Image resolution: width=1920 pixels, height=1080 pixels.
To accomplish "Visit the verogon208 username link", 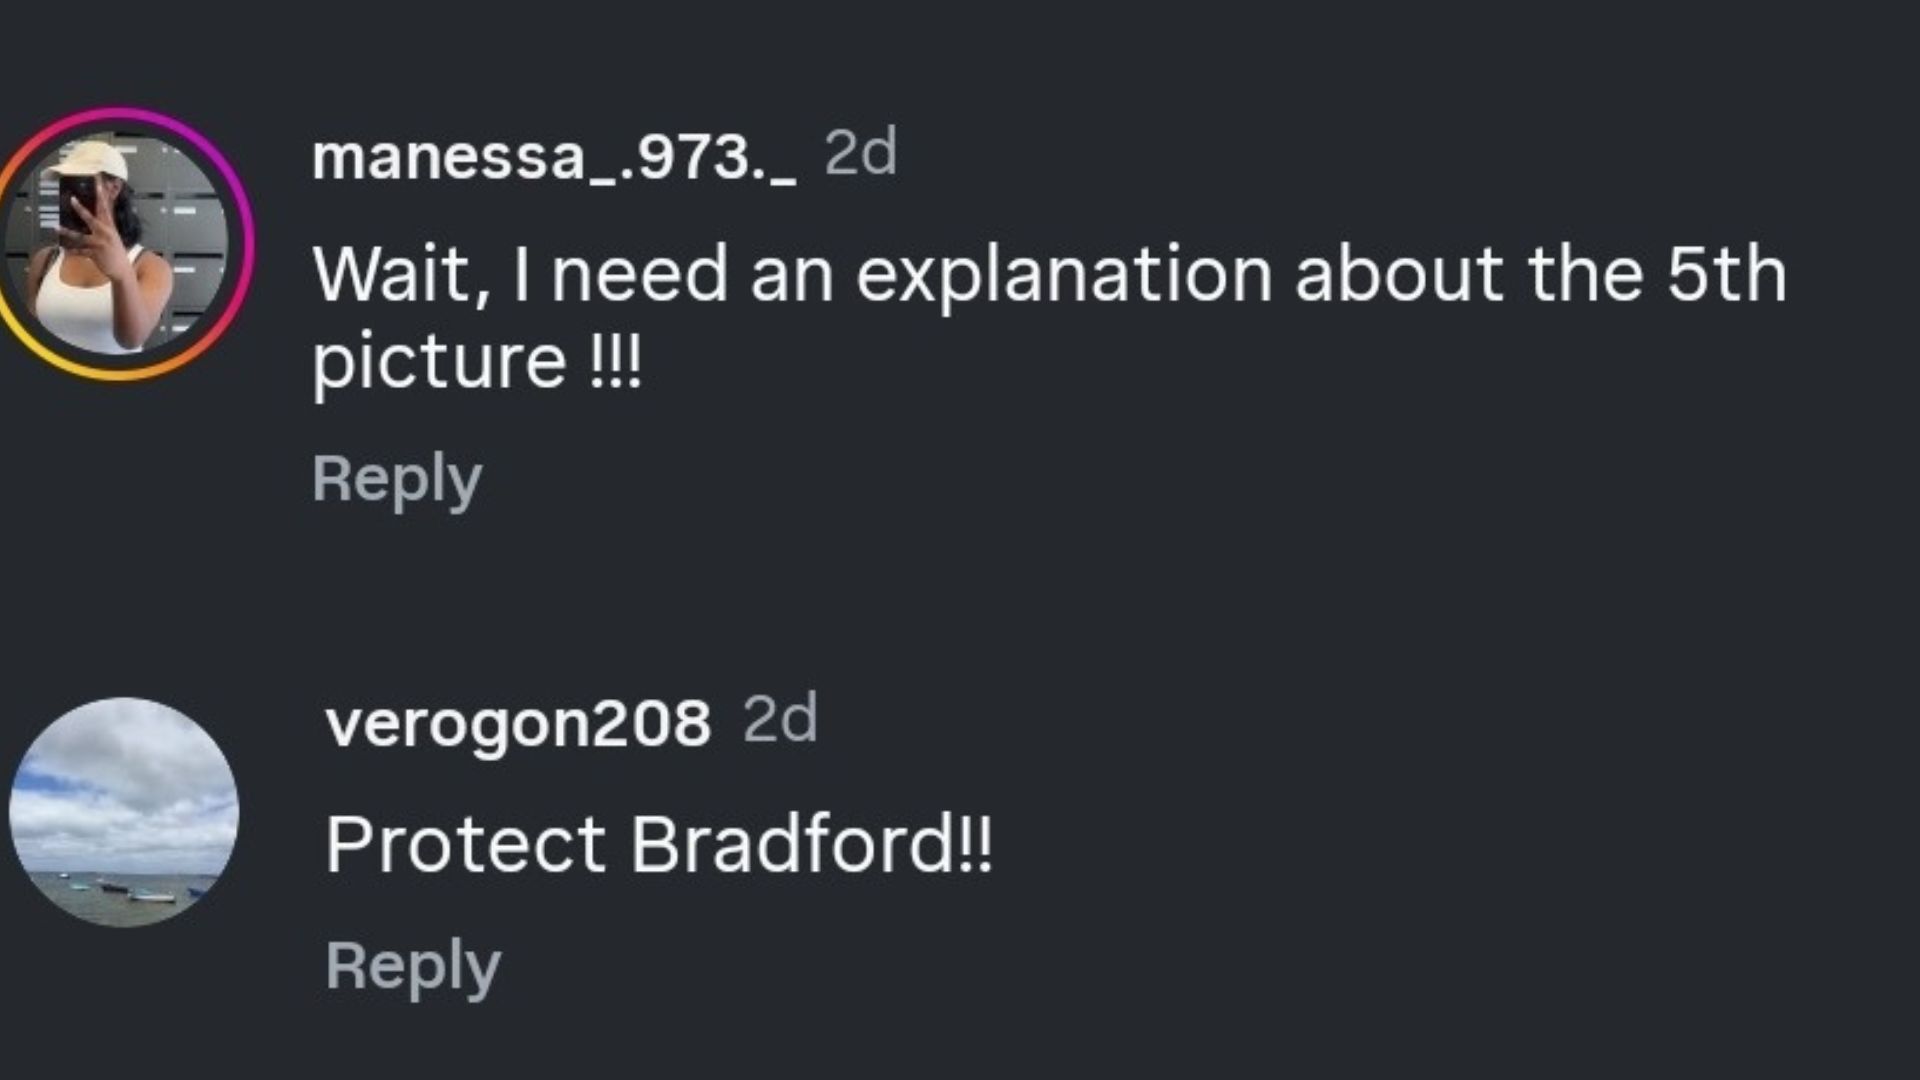I will [518, 723].
